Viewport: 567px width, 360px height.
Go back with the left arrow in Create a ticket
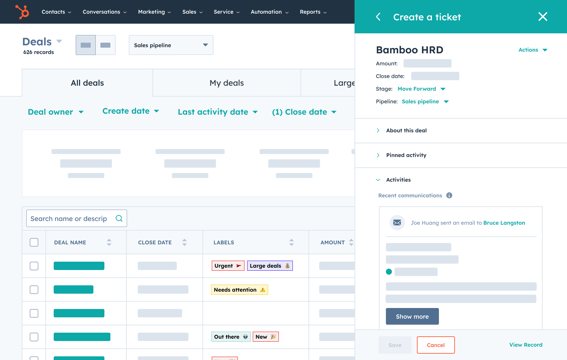[378, 17]
